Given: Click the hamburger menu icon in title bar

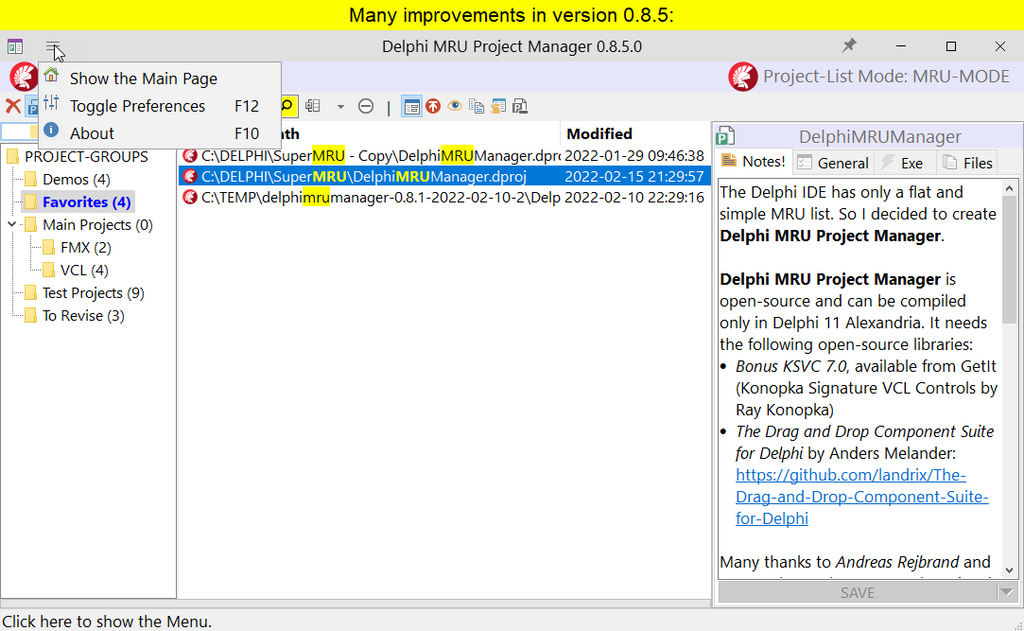Looking at the screenshot, I should pyautogui.click(x=53, y=46).
